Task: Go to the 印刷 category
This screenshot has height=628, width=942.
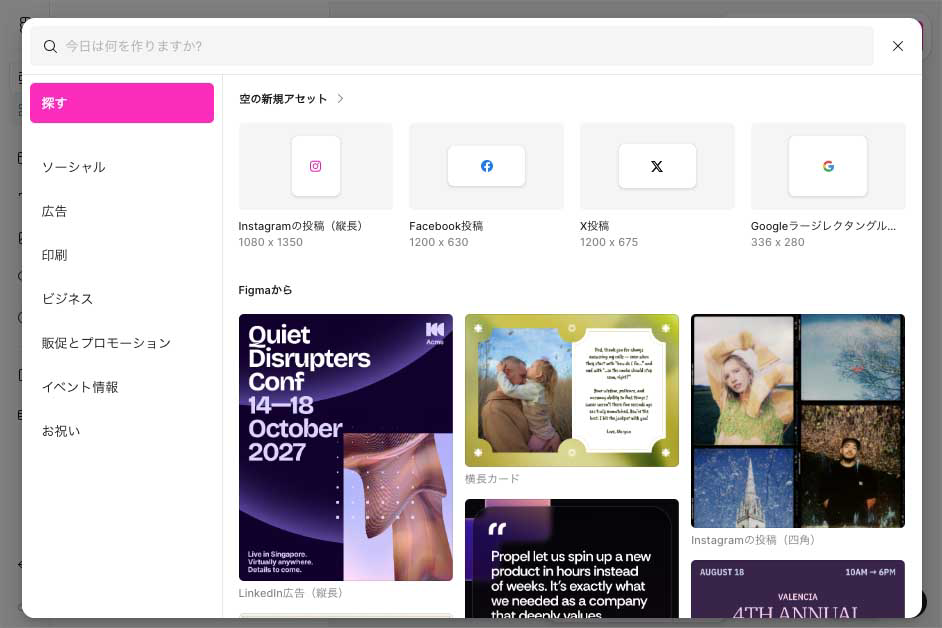Action: point(55,255)
